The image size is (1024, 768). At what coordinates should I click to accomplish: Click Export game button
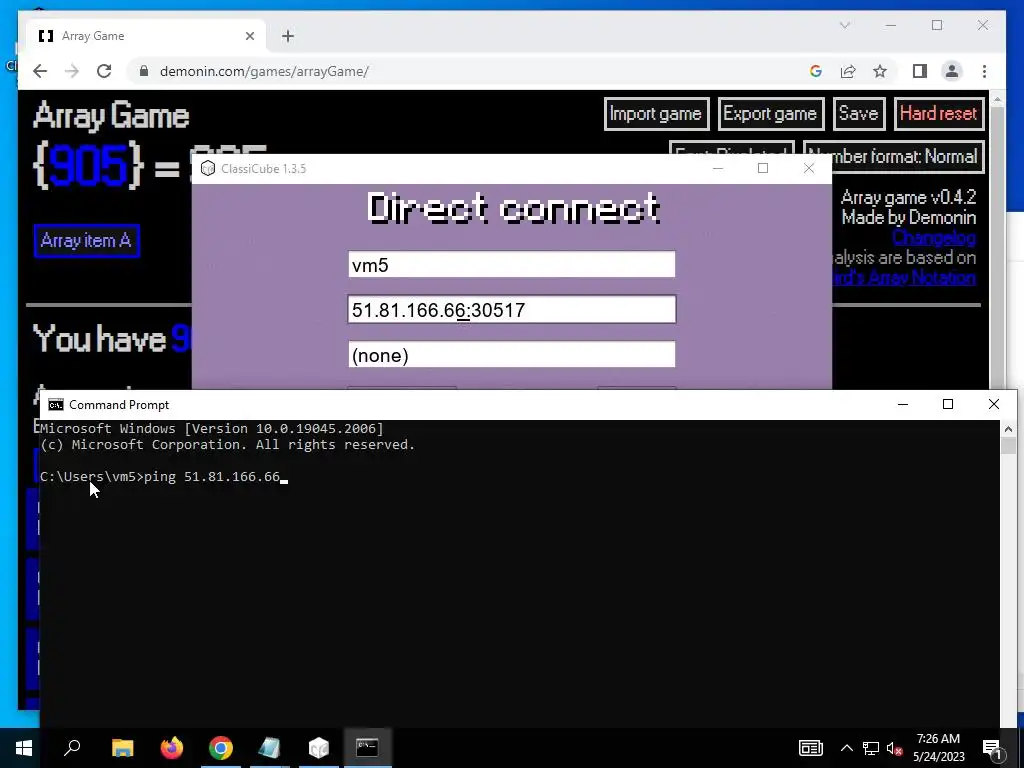771,114
